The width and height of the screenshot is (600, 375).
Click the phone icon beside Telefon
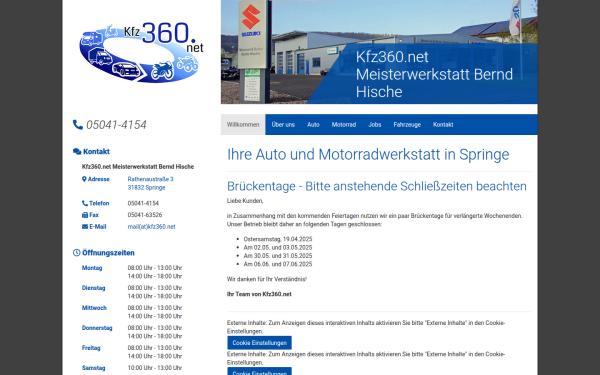pyautogui.click(x=85, y=203)
